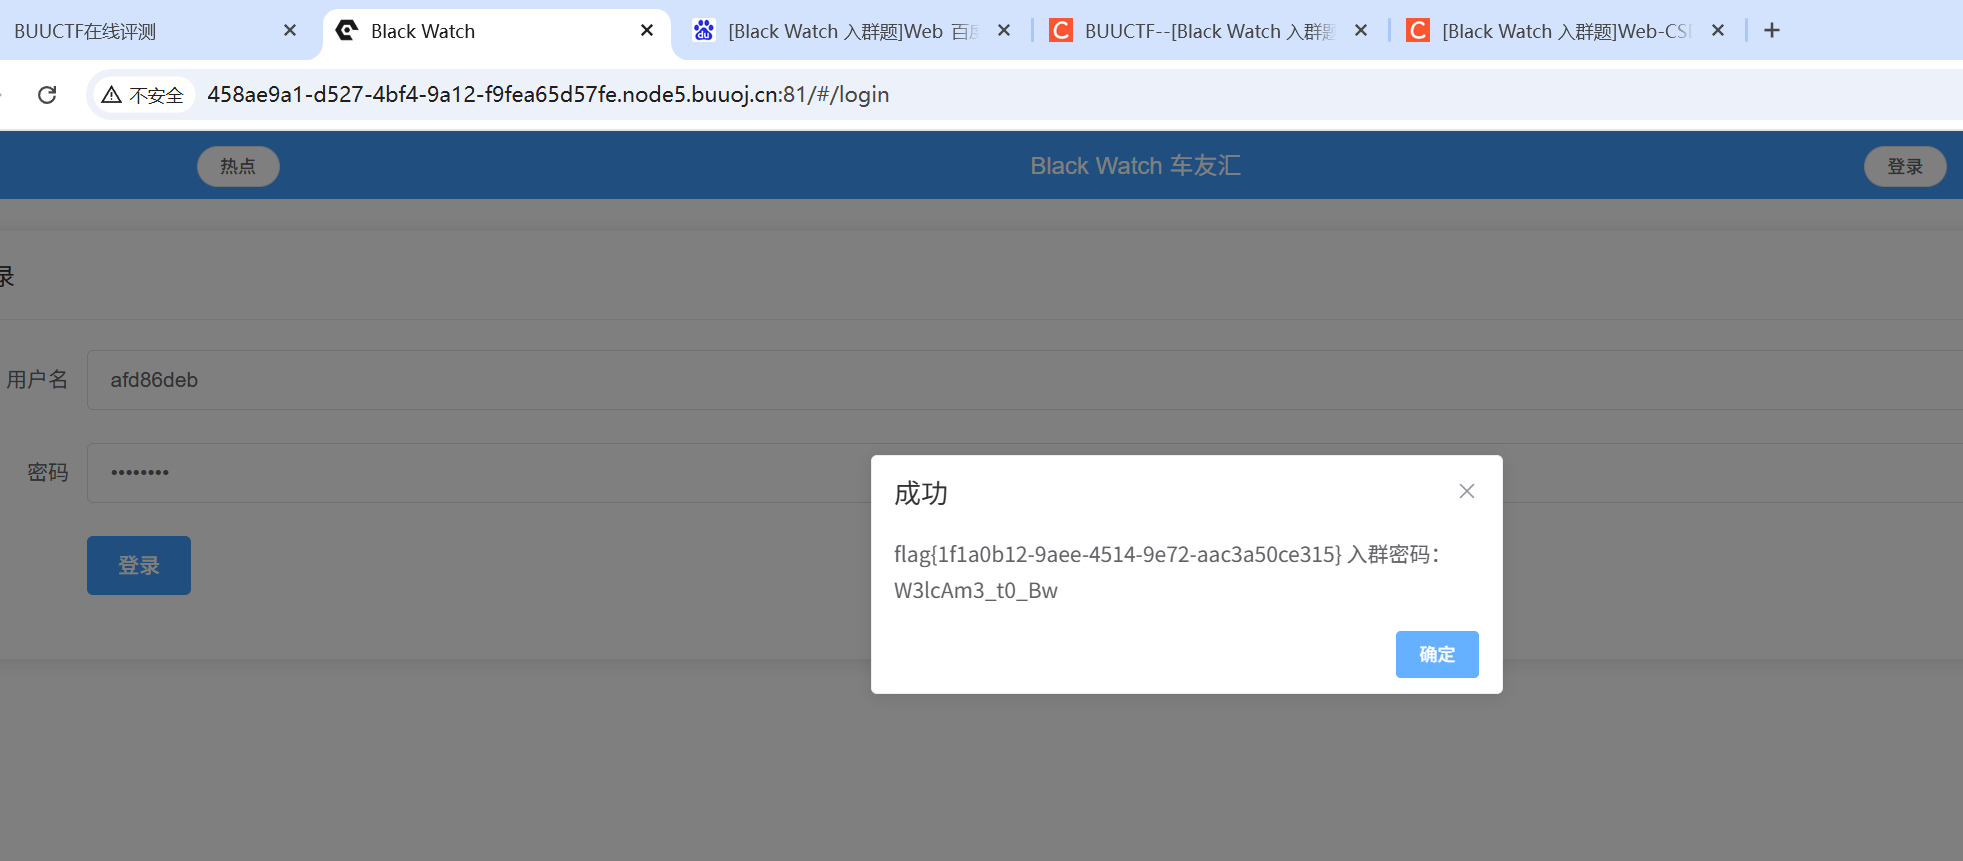The height and width of the screenshot is (861, 1963).
Task: Click the browser address bar URL
Action: point(548,95)
